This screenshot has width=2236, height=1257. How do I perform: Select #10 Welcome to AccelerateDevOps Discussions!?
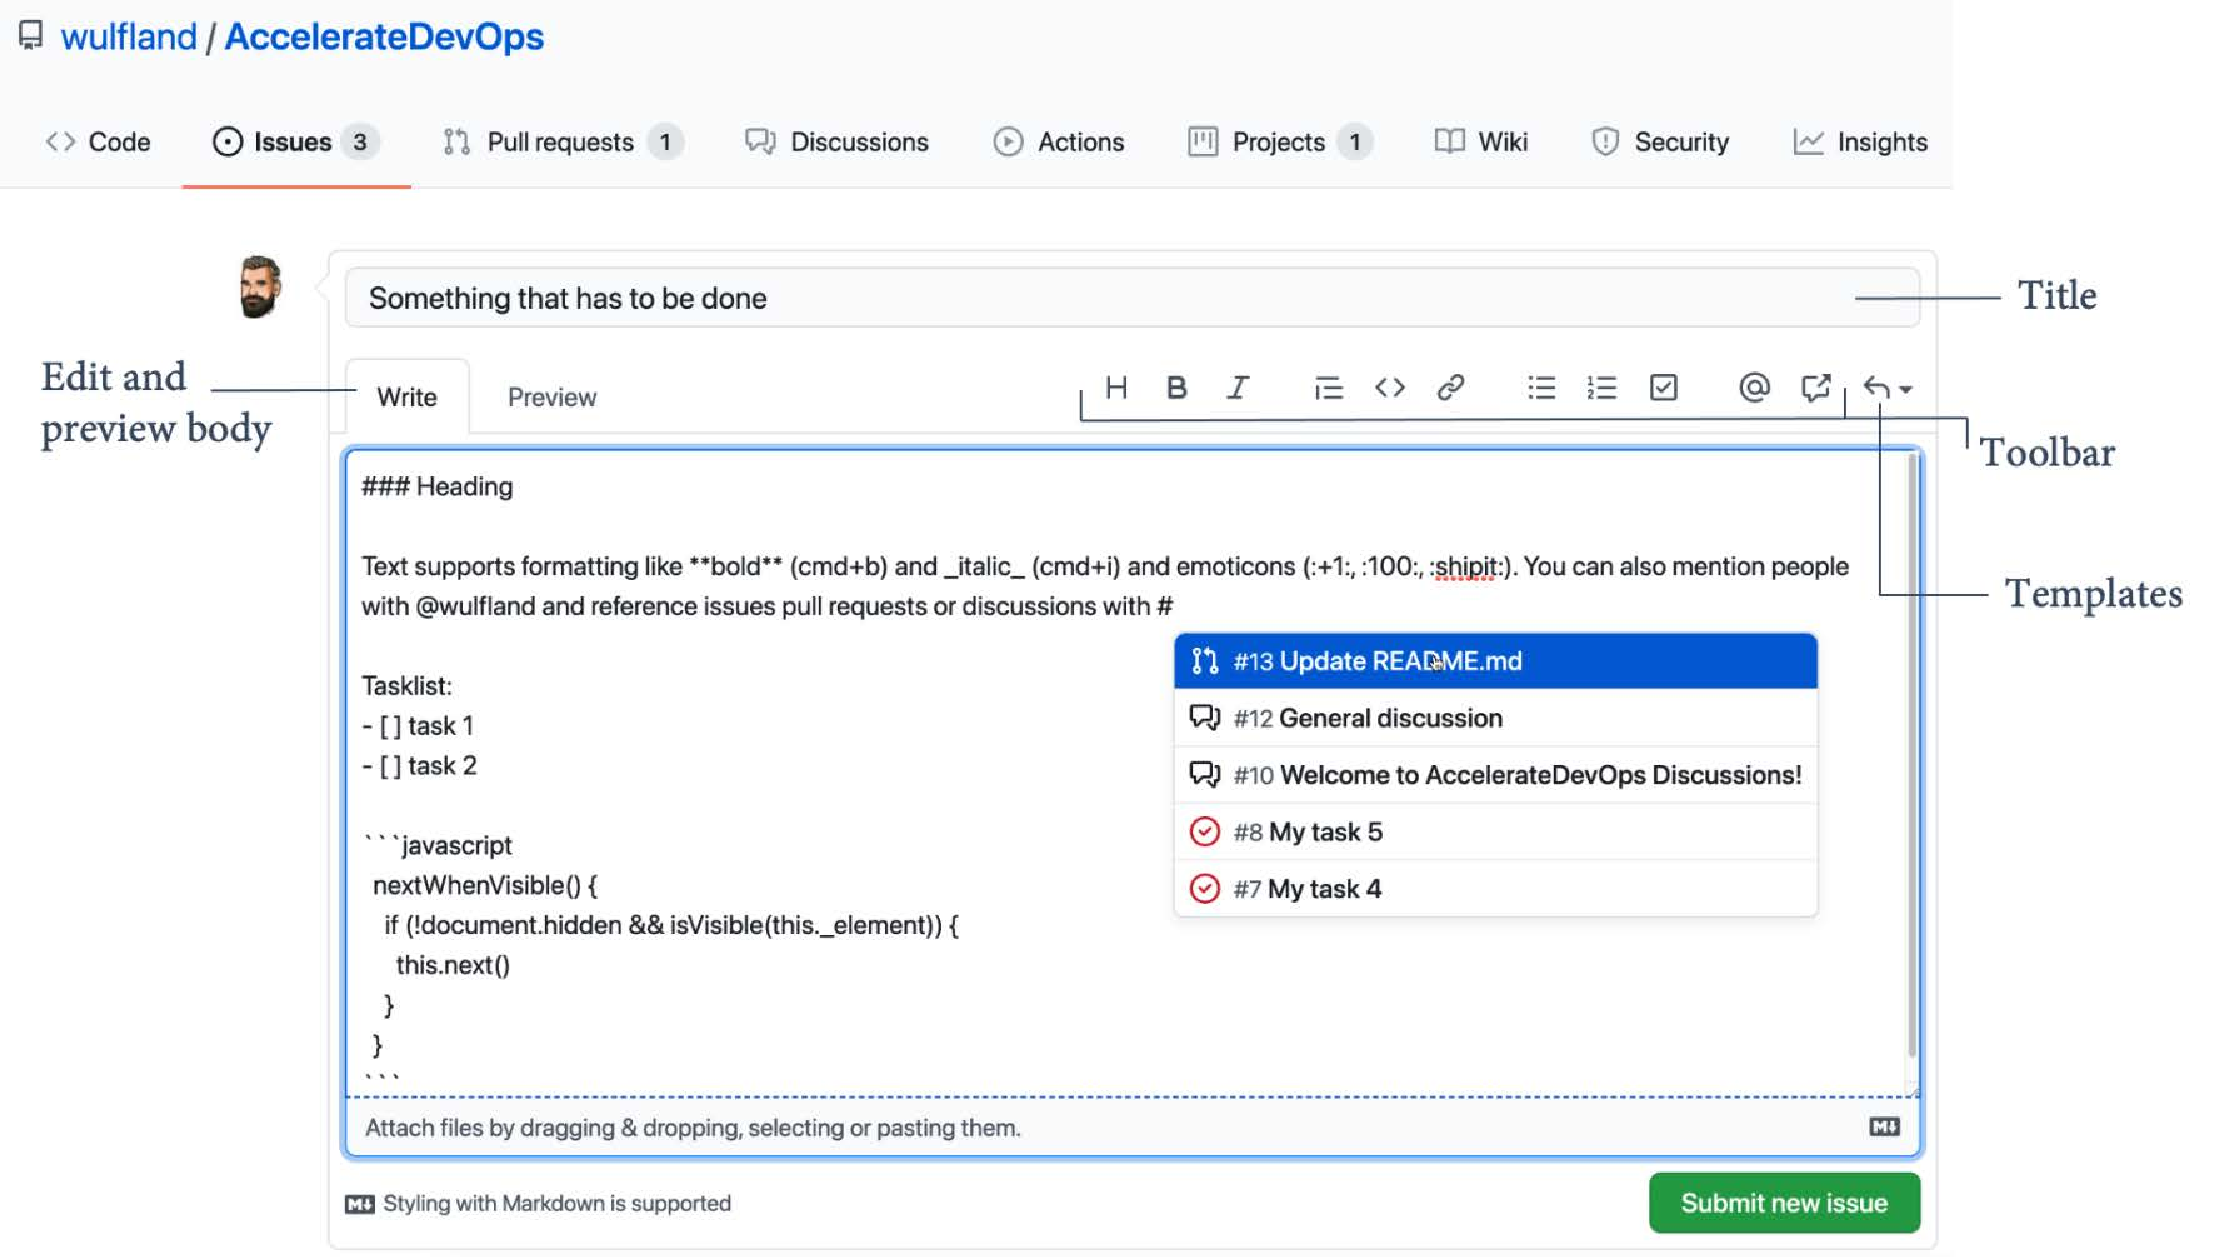pyautogui.click(x=1495, y=775)
